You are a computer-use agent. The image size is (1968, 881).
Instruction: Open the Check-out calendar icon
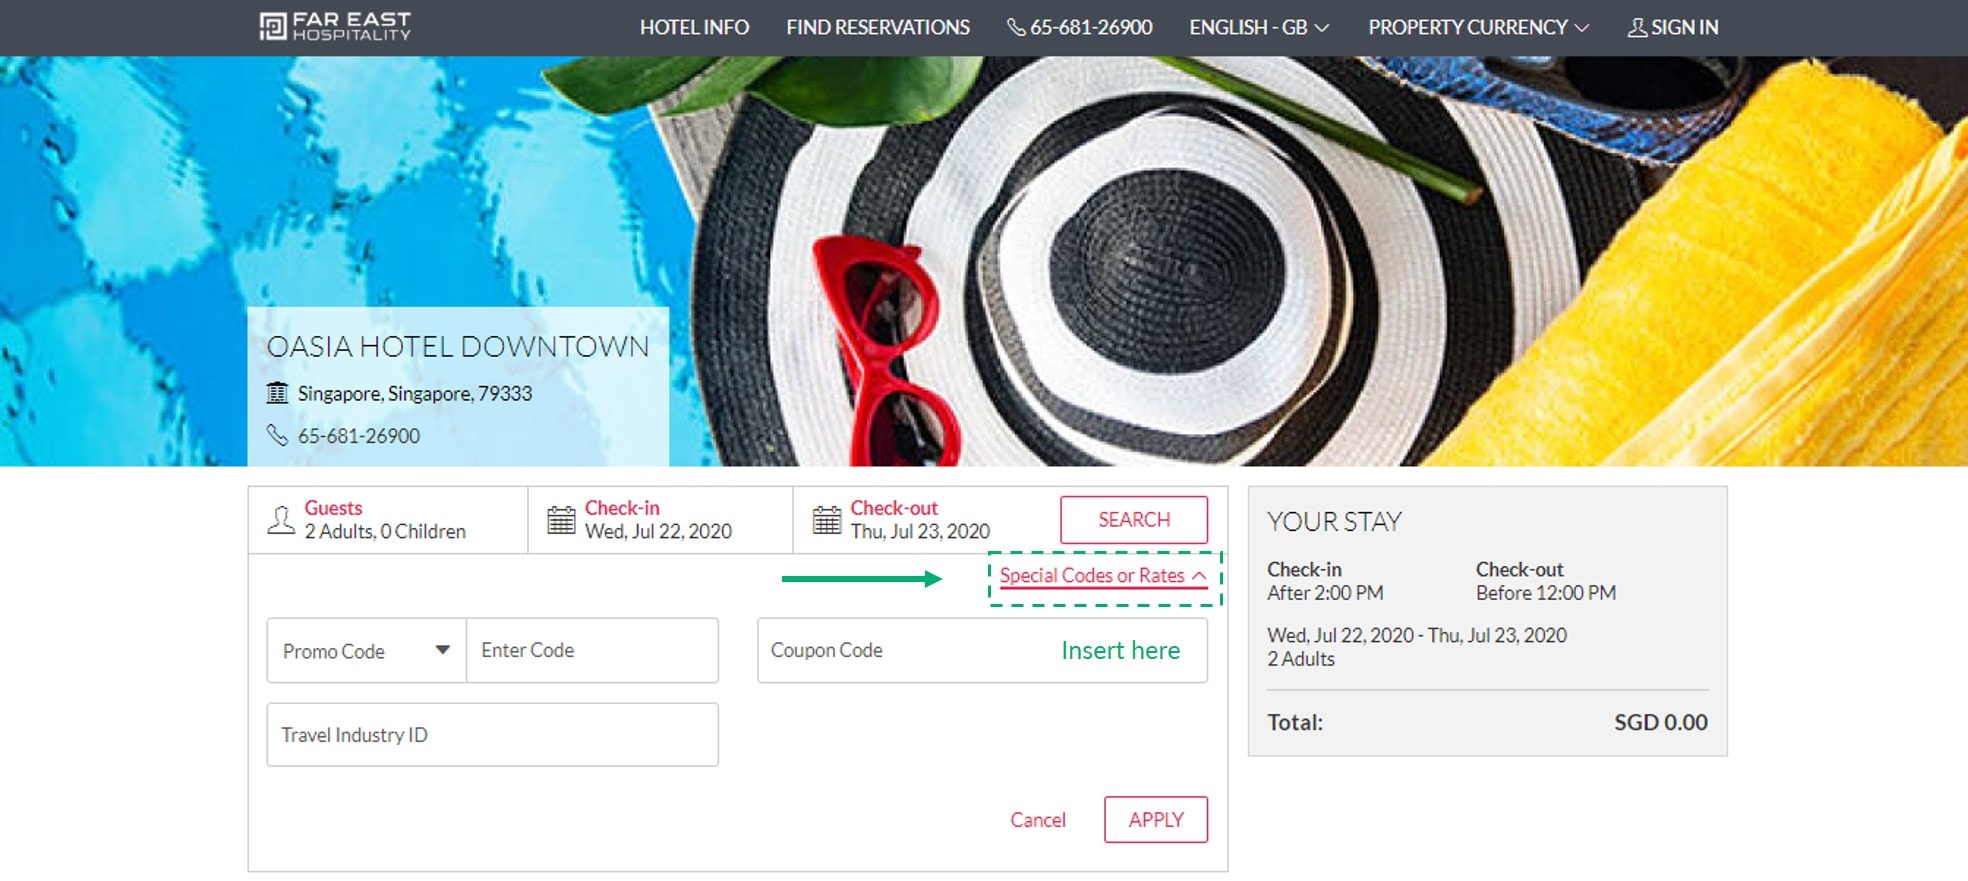(x=827, y=520)
